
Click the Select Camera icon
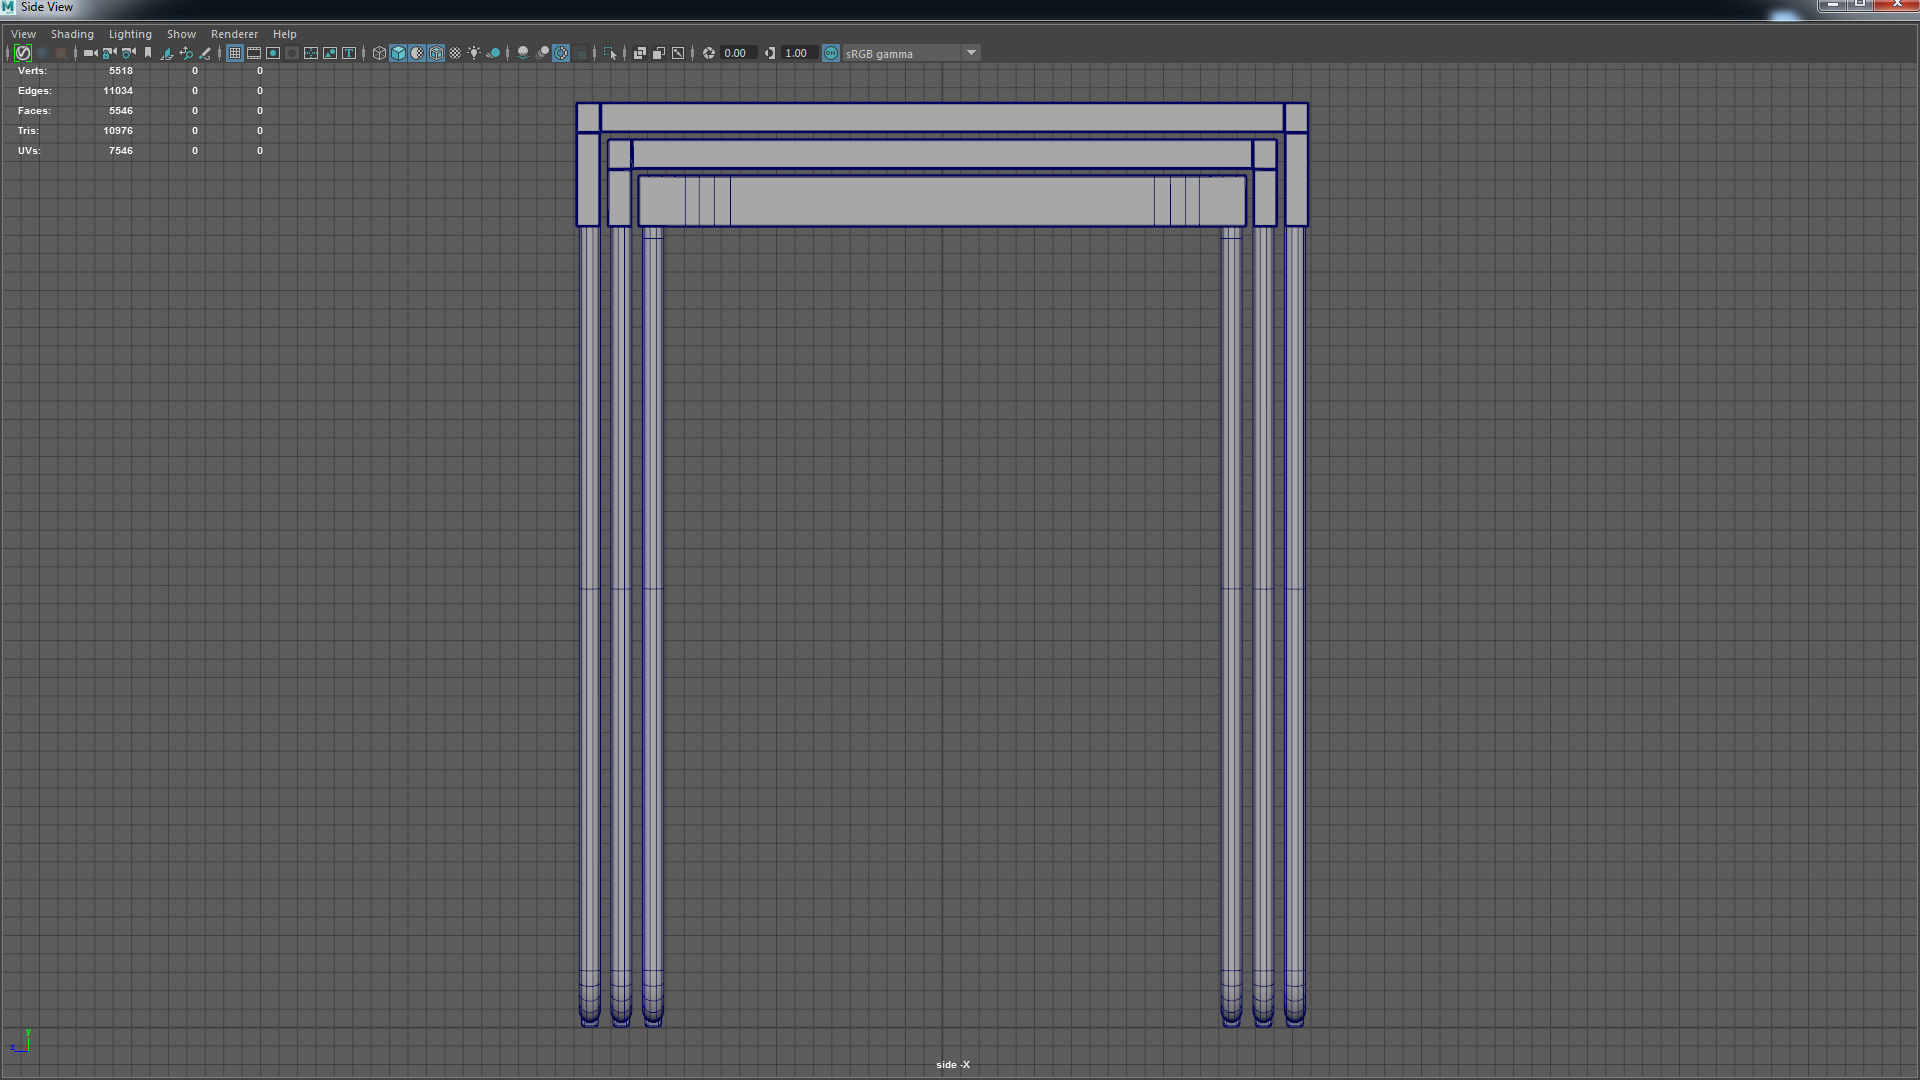point(90,53)
